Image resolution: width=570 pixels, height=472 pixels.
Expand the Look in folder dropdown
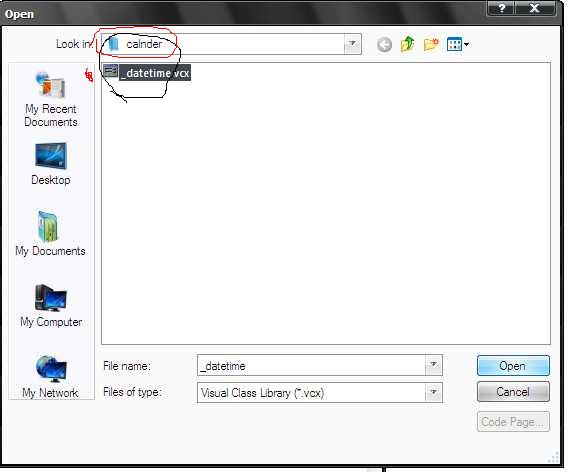pyautogui.click(x=352, y=44)
